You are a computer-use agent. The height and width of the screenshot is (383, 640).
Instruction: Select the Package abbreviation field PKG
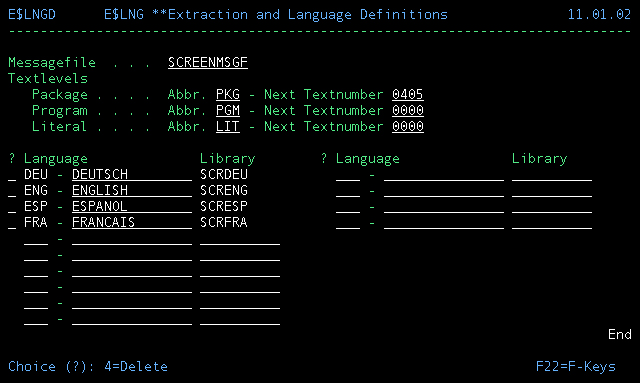[228, 94]
